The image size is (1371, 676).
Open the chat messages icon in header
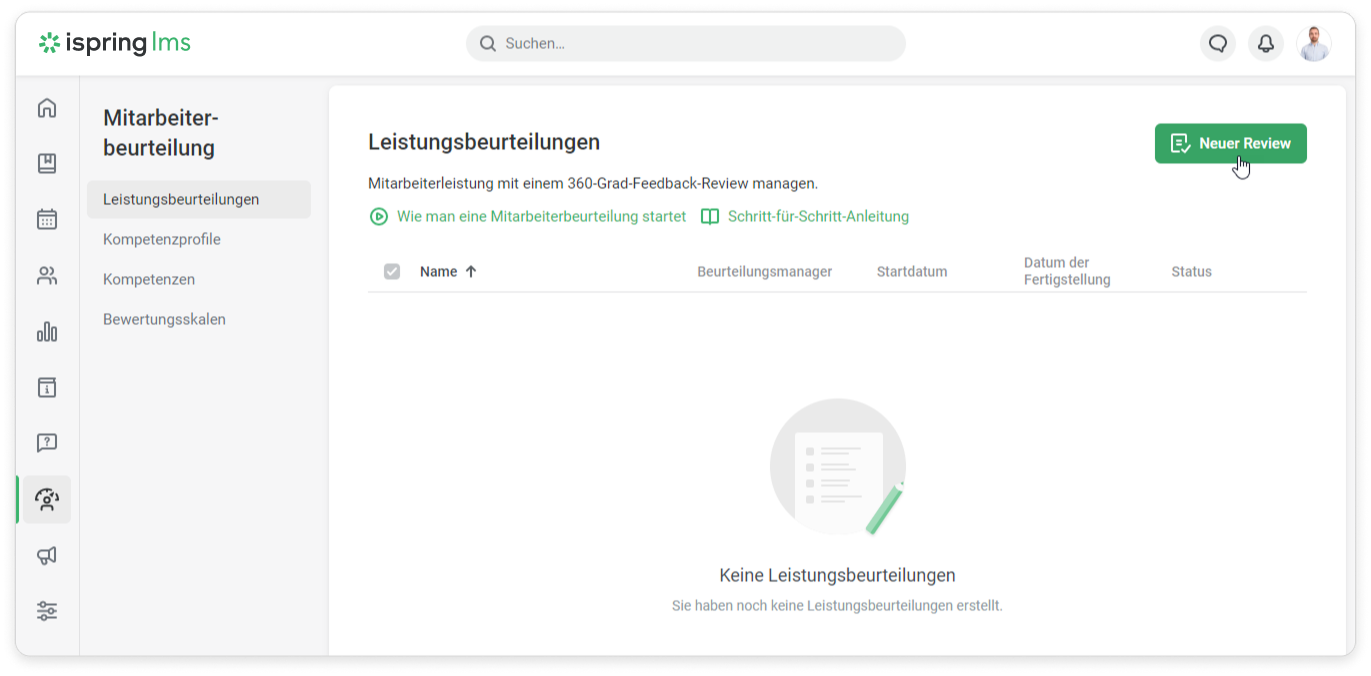coord(1217,44)
